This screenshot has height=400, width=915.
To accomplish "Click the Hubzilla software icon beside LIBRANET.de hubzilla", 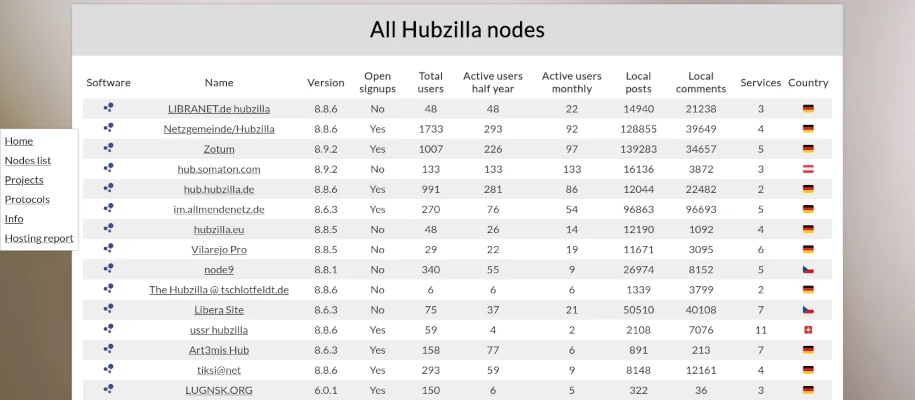I will [x=109, y=108].
